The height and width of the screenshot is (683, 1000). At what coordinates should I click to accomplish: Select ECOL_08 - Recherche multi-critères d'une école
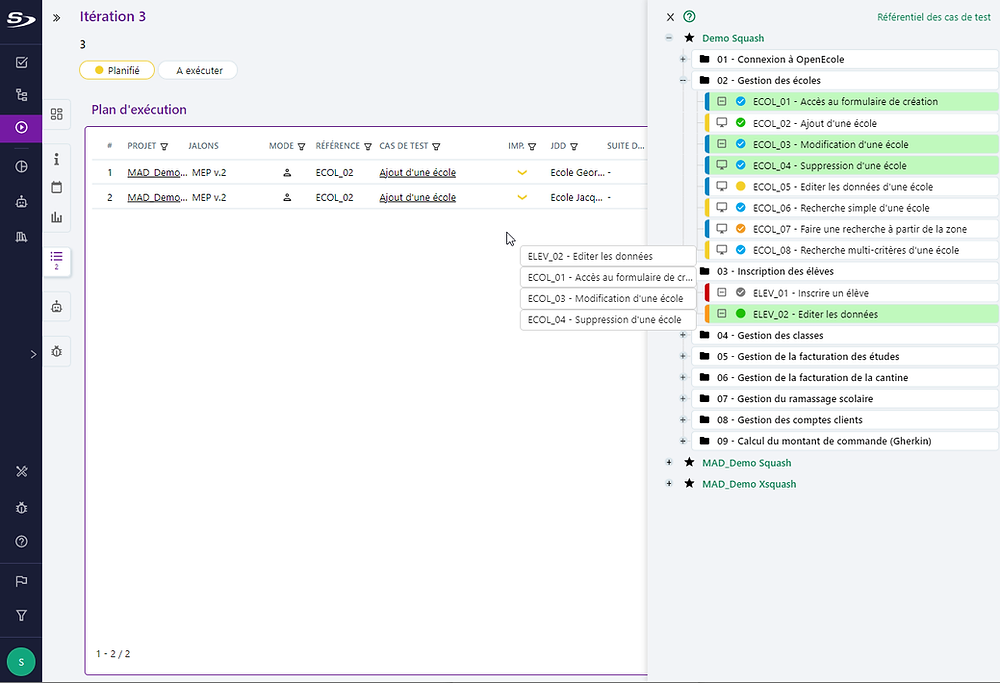[x=851, y=250]
